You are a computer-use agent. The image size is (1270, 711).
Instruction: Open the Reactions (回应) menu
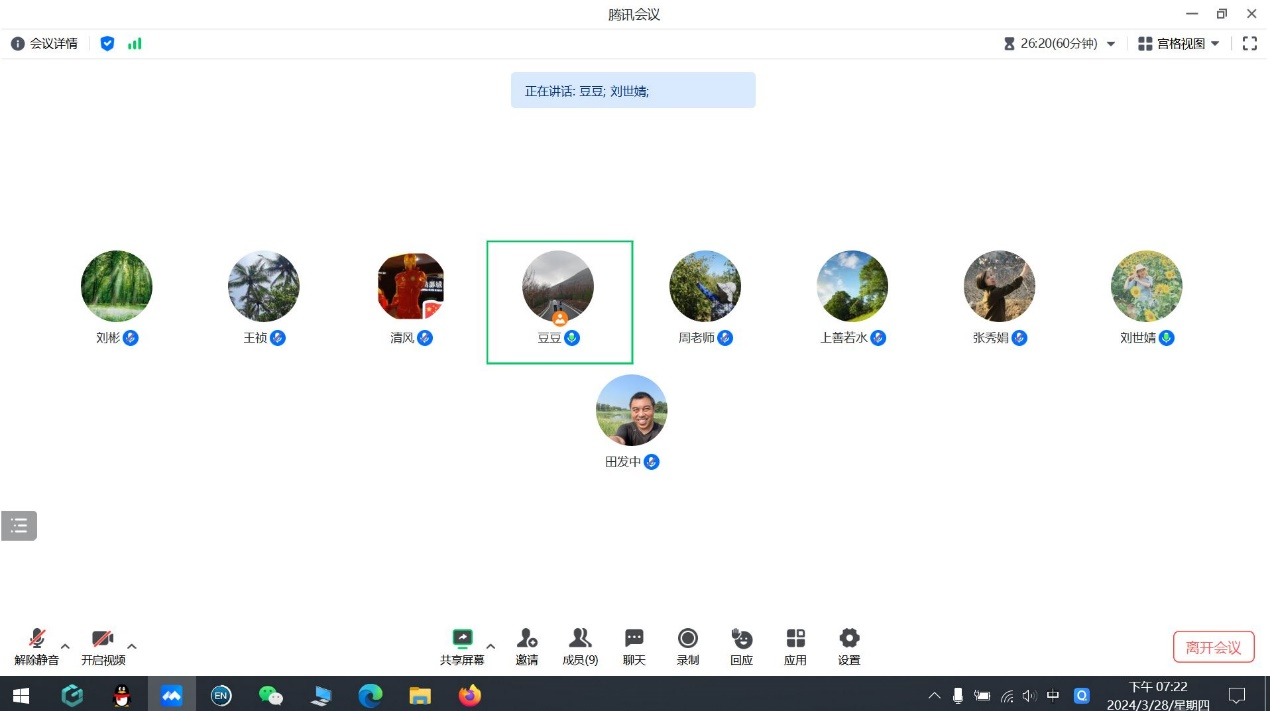tap(741, 646)
